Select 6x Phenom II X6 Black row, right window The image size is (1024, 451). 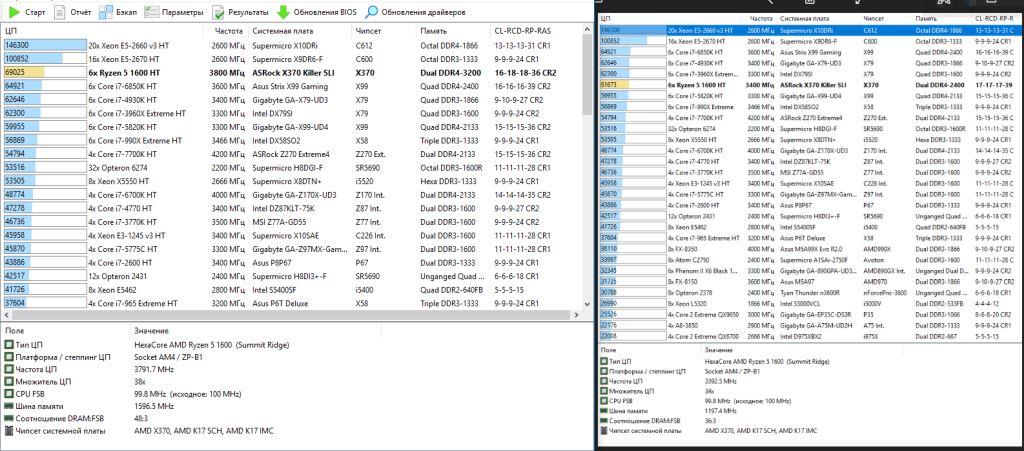pos(811,270)
